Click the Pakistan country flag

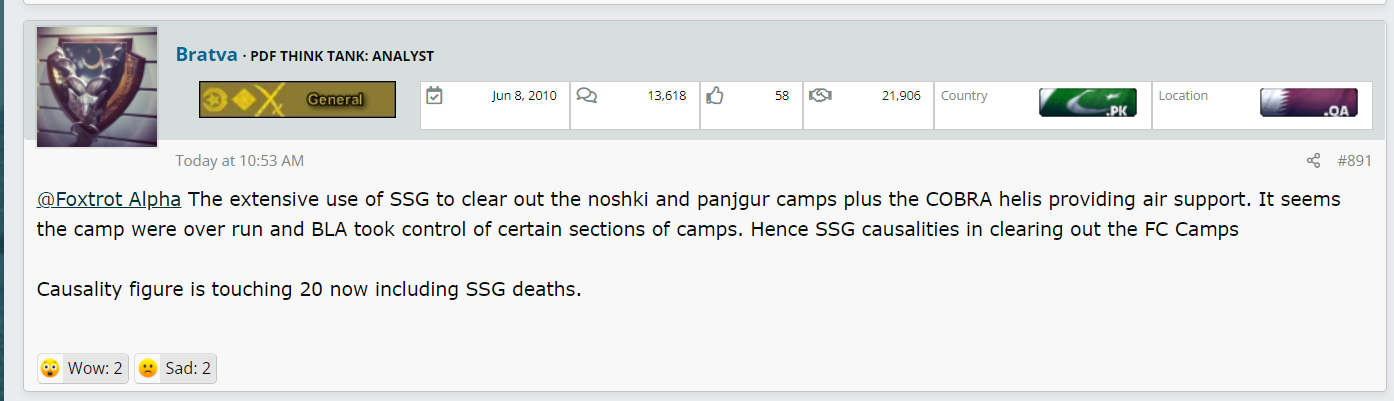pyautogui.click(x=1087, y=102)
